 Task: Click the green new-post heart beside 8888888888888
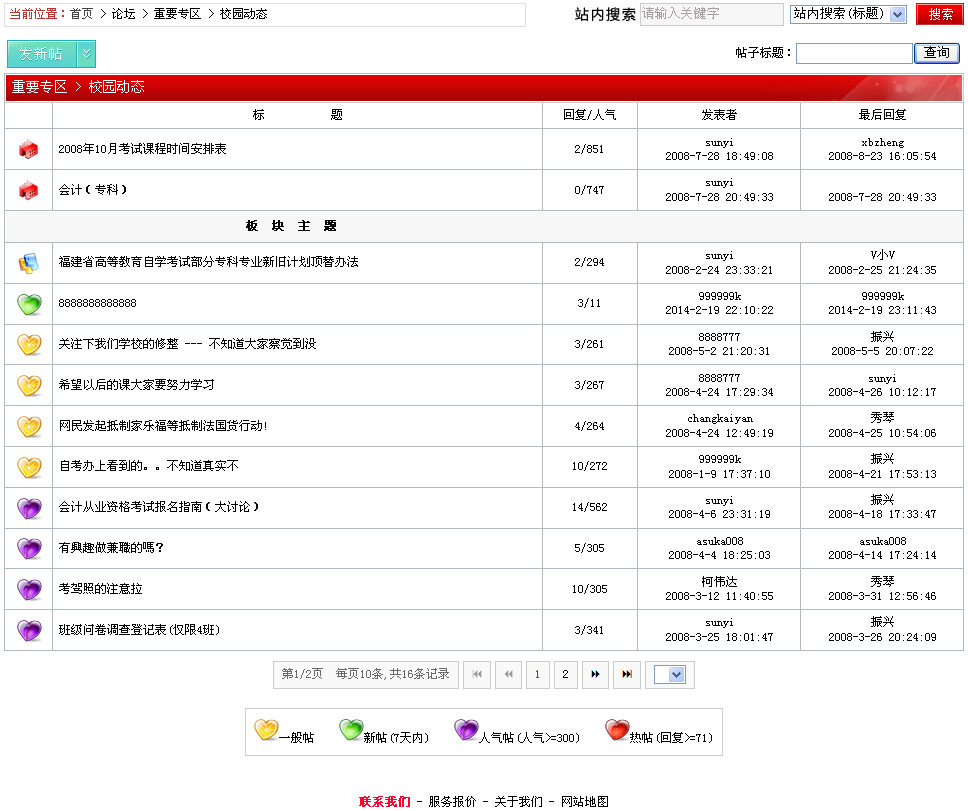[x=28, y=303]
